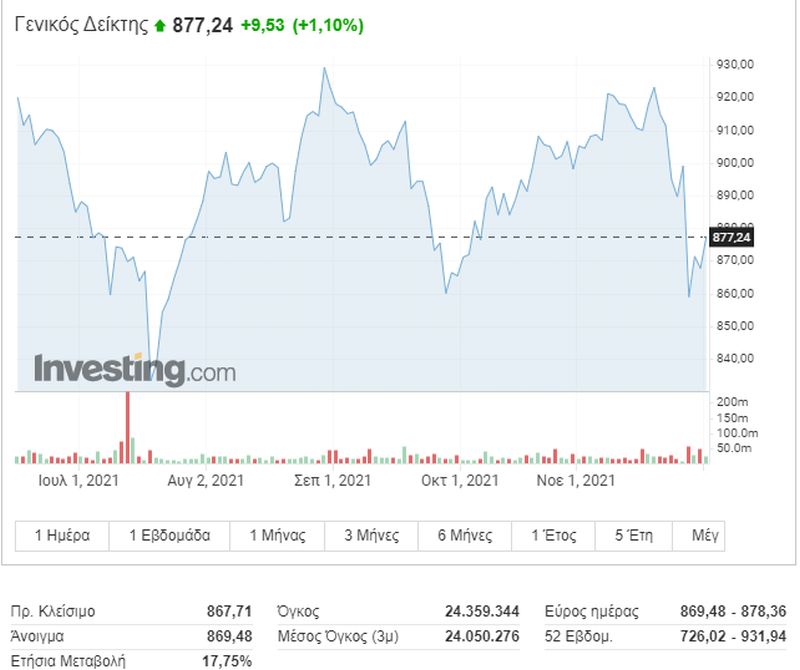This screenshot has height=670, width=800.
Task: Choose the 1 Έτος range tab
Action: tap(554, 536)
